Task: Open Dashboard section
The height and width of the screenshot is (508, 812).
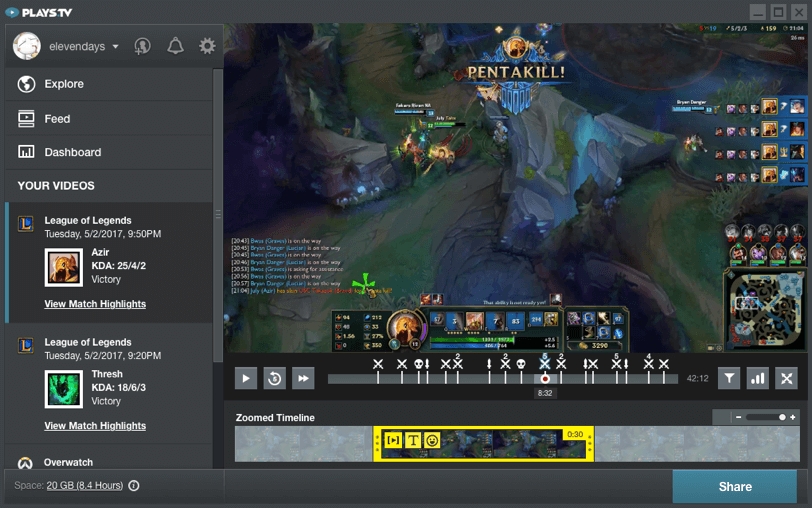Action: pos(109,152)
